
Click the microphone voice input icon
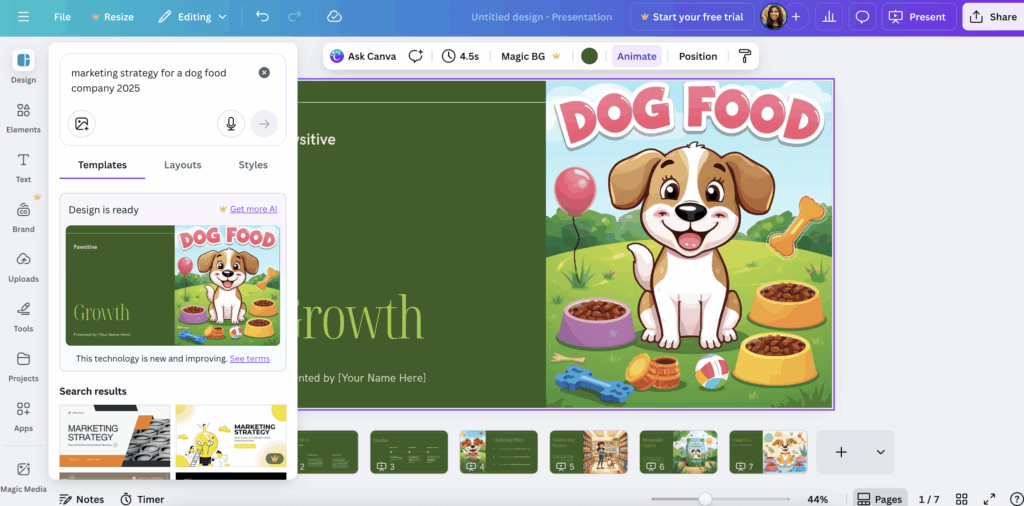(231, 124)
